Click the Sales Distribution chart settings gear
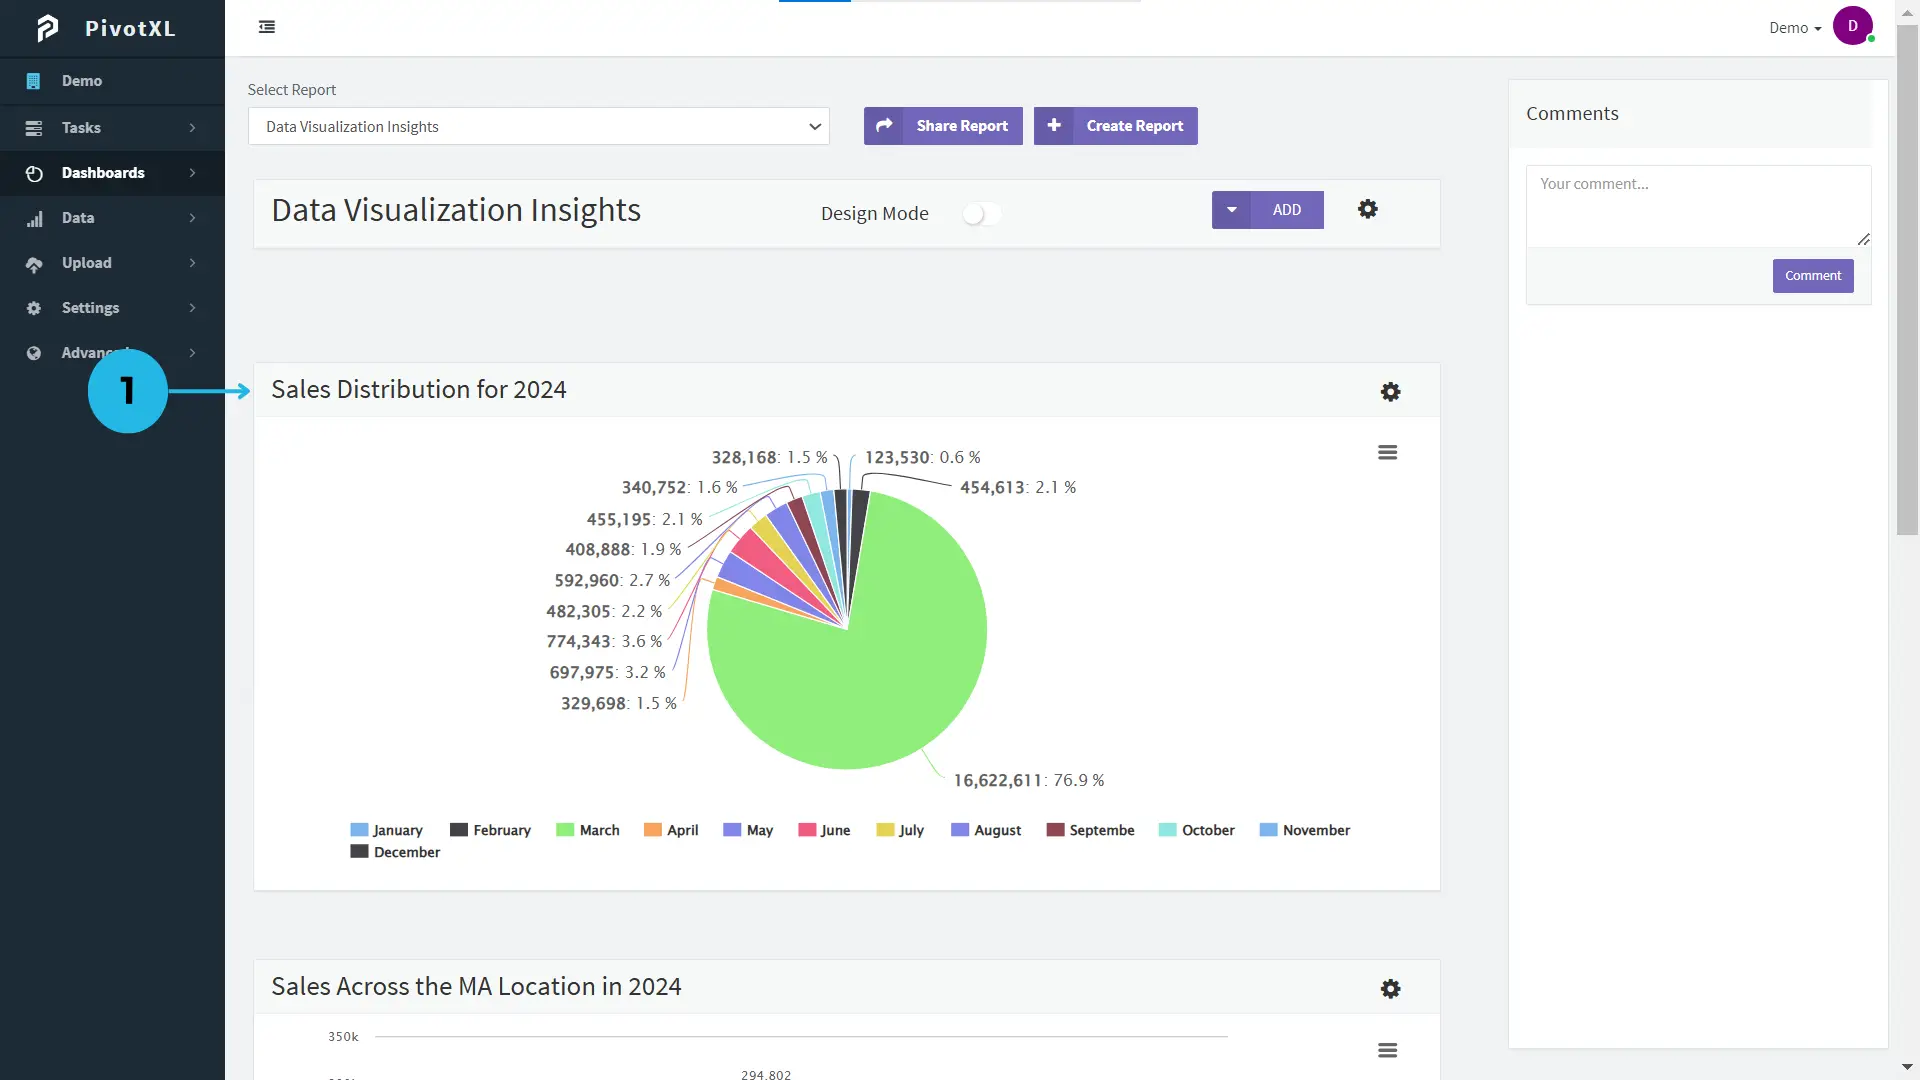This screenshot has width=1920, height=1080. [x=1390, y=392]
